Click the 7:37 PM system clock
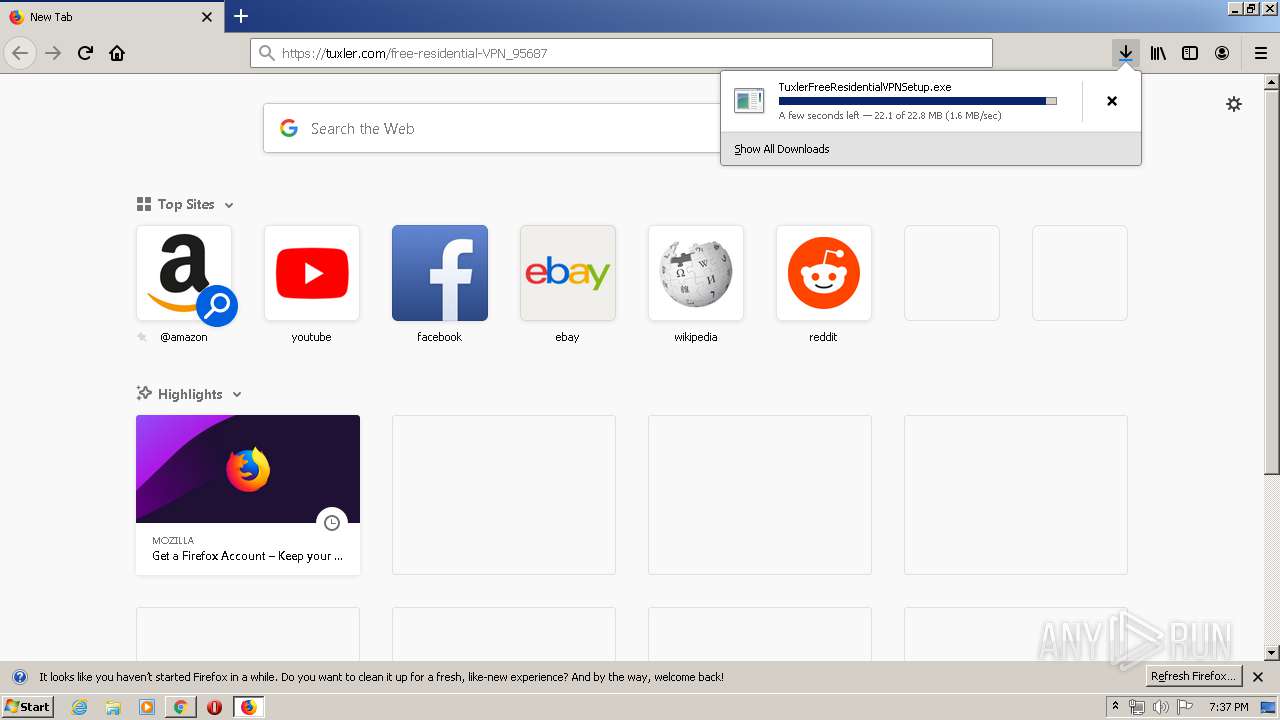This screenshot has height=720, width=1280. pos(1228,707)
